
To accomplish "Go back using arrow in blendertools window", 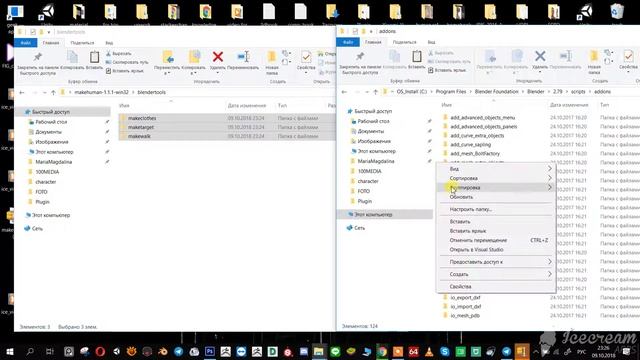I will coord(22,93).
